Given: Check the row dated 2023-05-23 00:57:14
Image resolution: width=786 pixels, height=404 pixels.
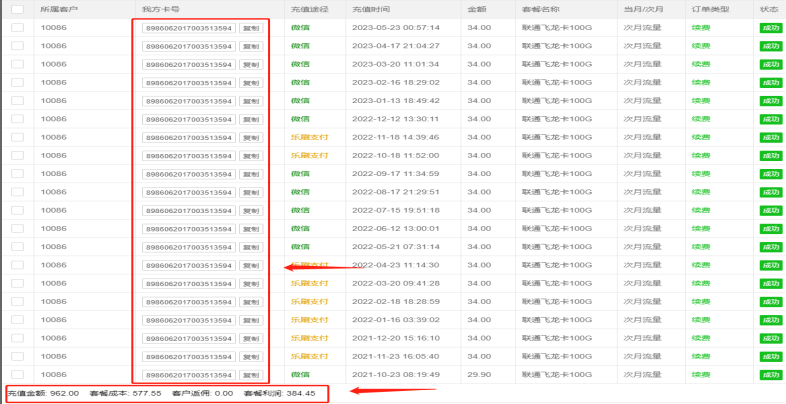Looking at the screenshot, I should point(18,28).
